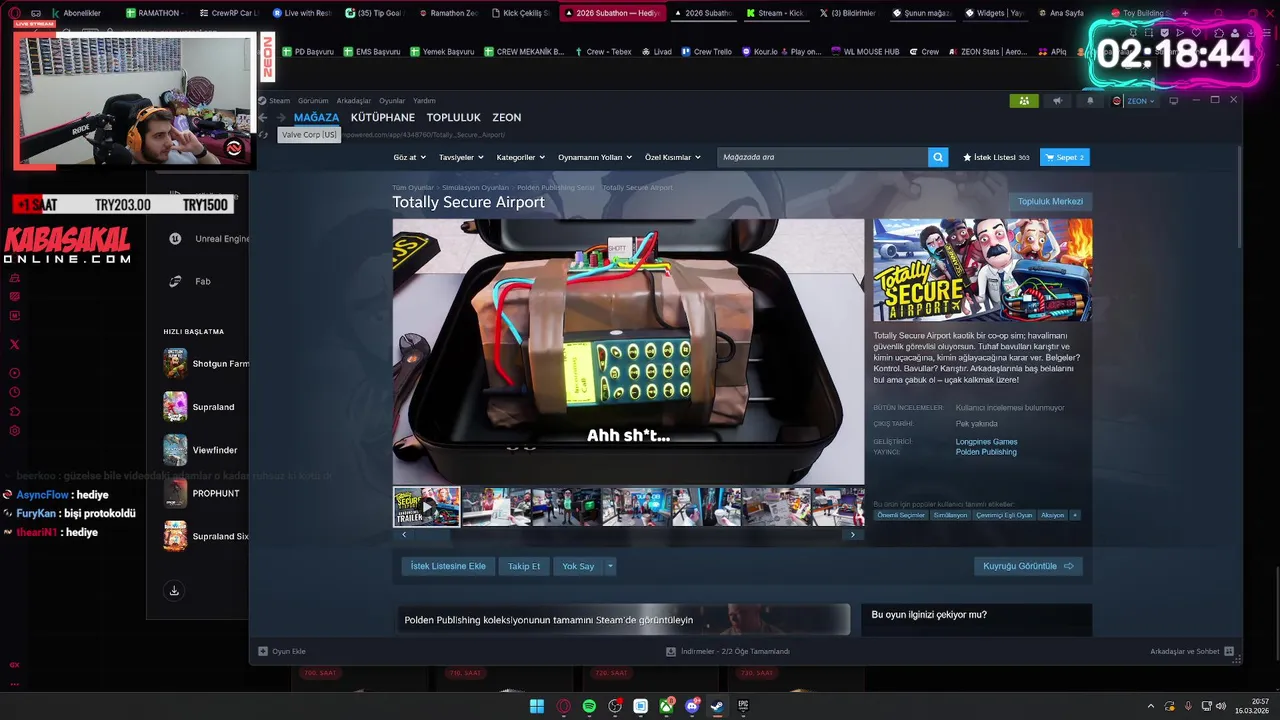Click the Big Picture mode monitor icon
1280x720 pixels.
(1174, 101)
